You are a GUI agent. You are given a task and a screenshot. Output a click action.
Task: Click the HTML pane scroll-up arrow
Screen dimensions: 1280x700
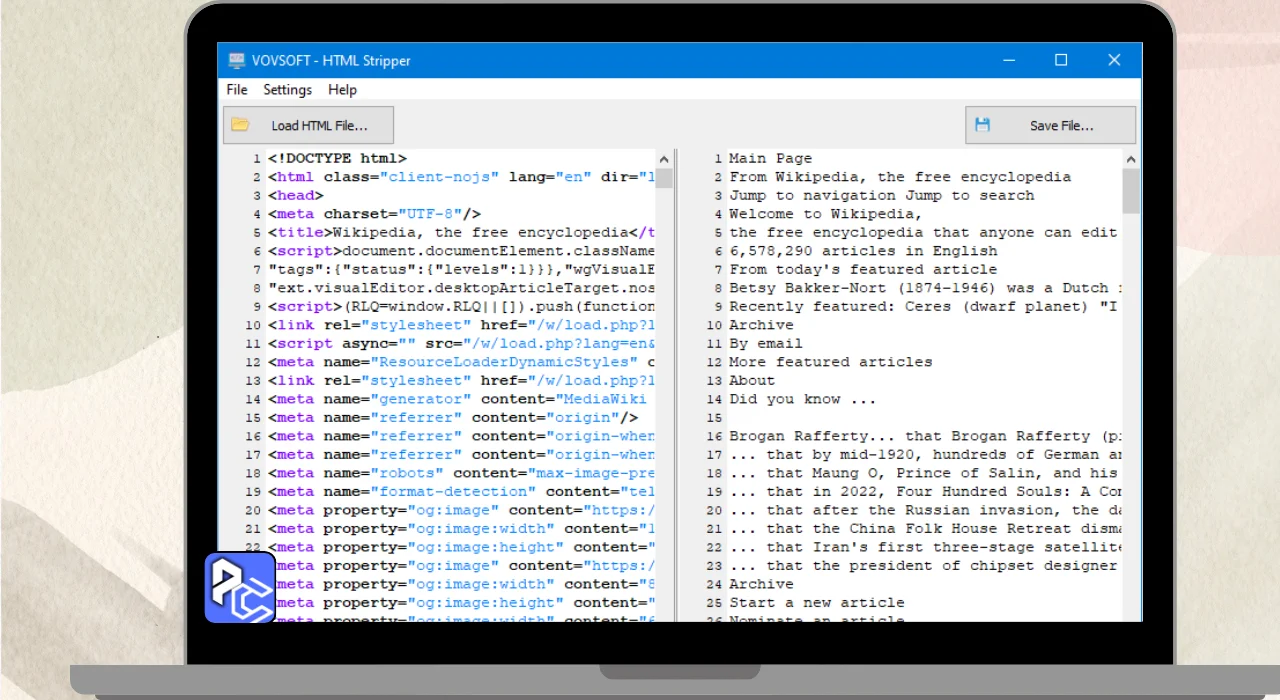[x=663, y=159]
